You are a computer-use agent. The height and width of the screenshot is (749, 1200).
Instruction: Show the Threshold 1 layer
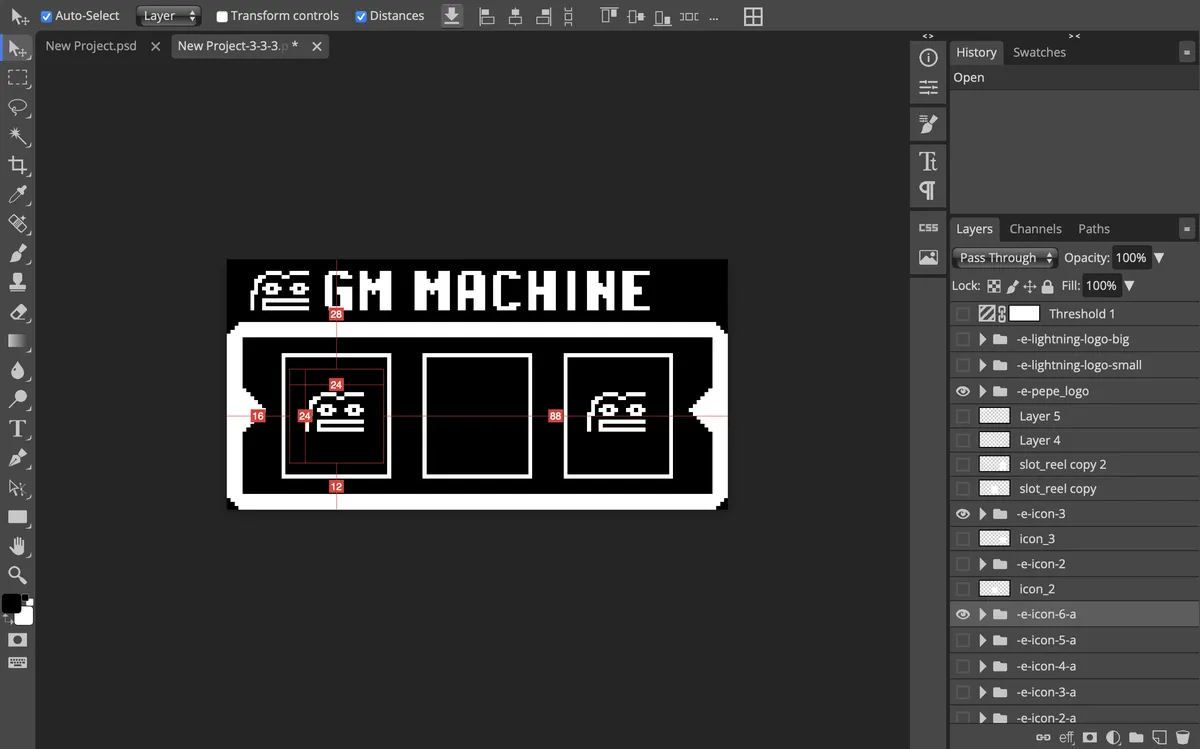963,314
